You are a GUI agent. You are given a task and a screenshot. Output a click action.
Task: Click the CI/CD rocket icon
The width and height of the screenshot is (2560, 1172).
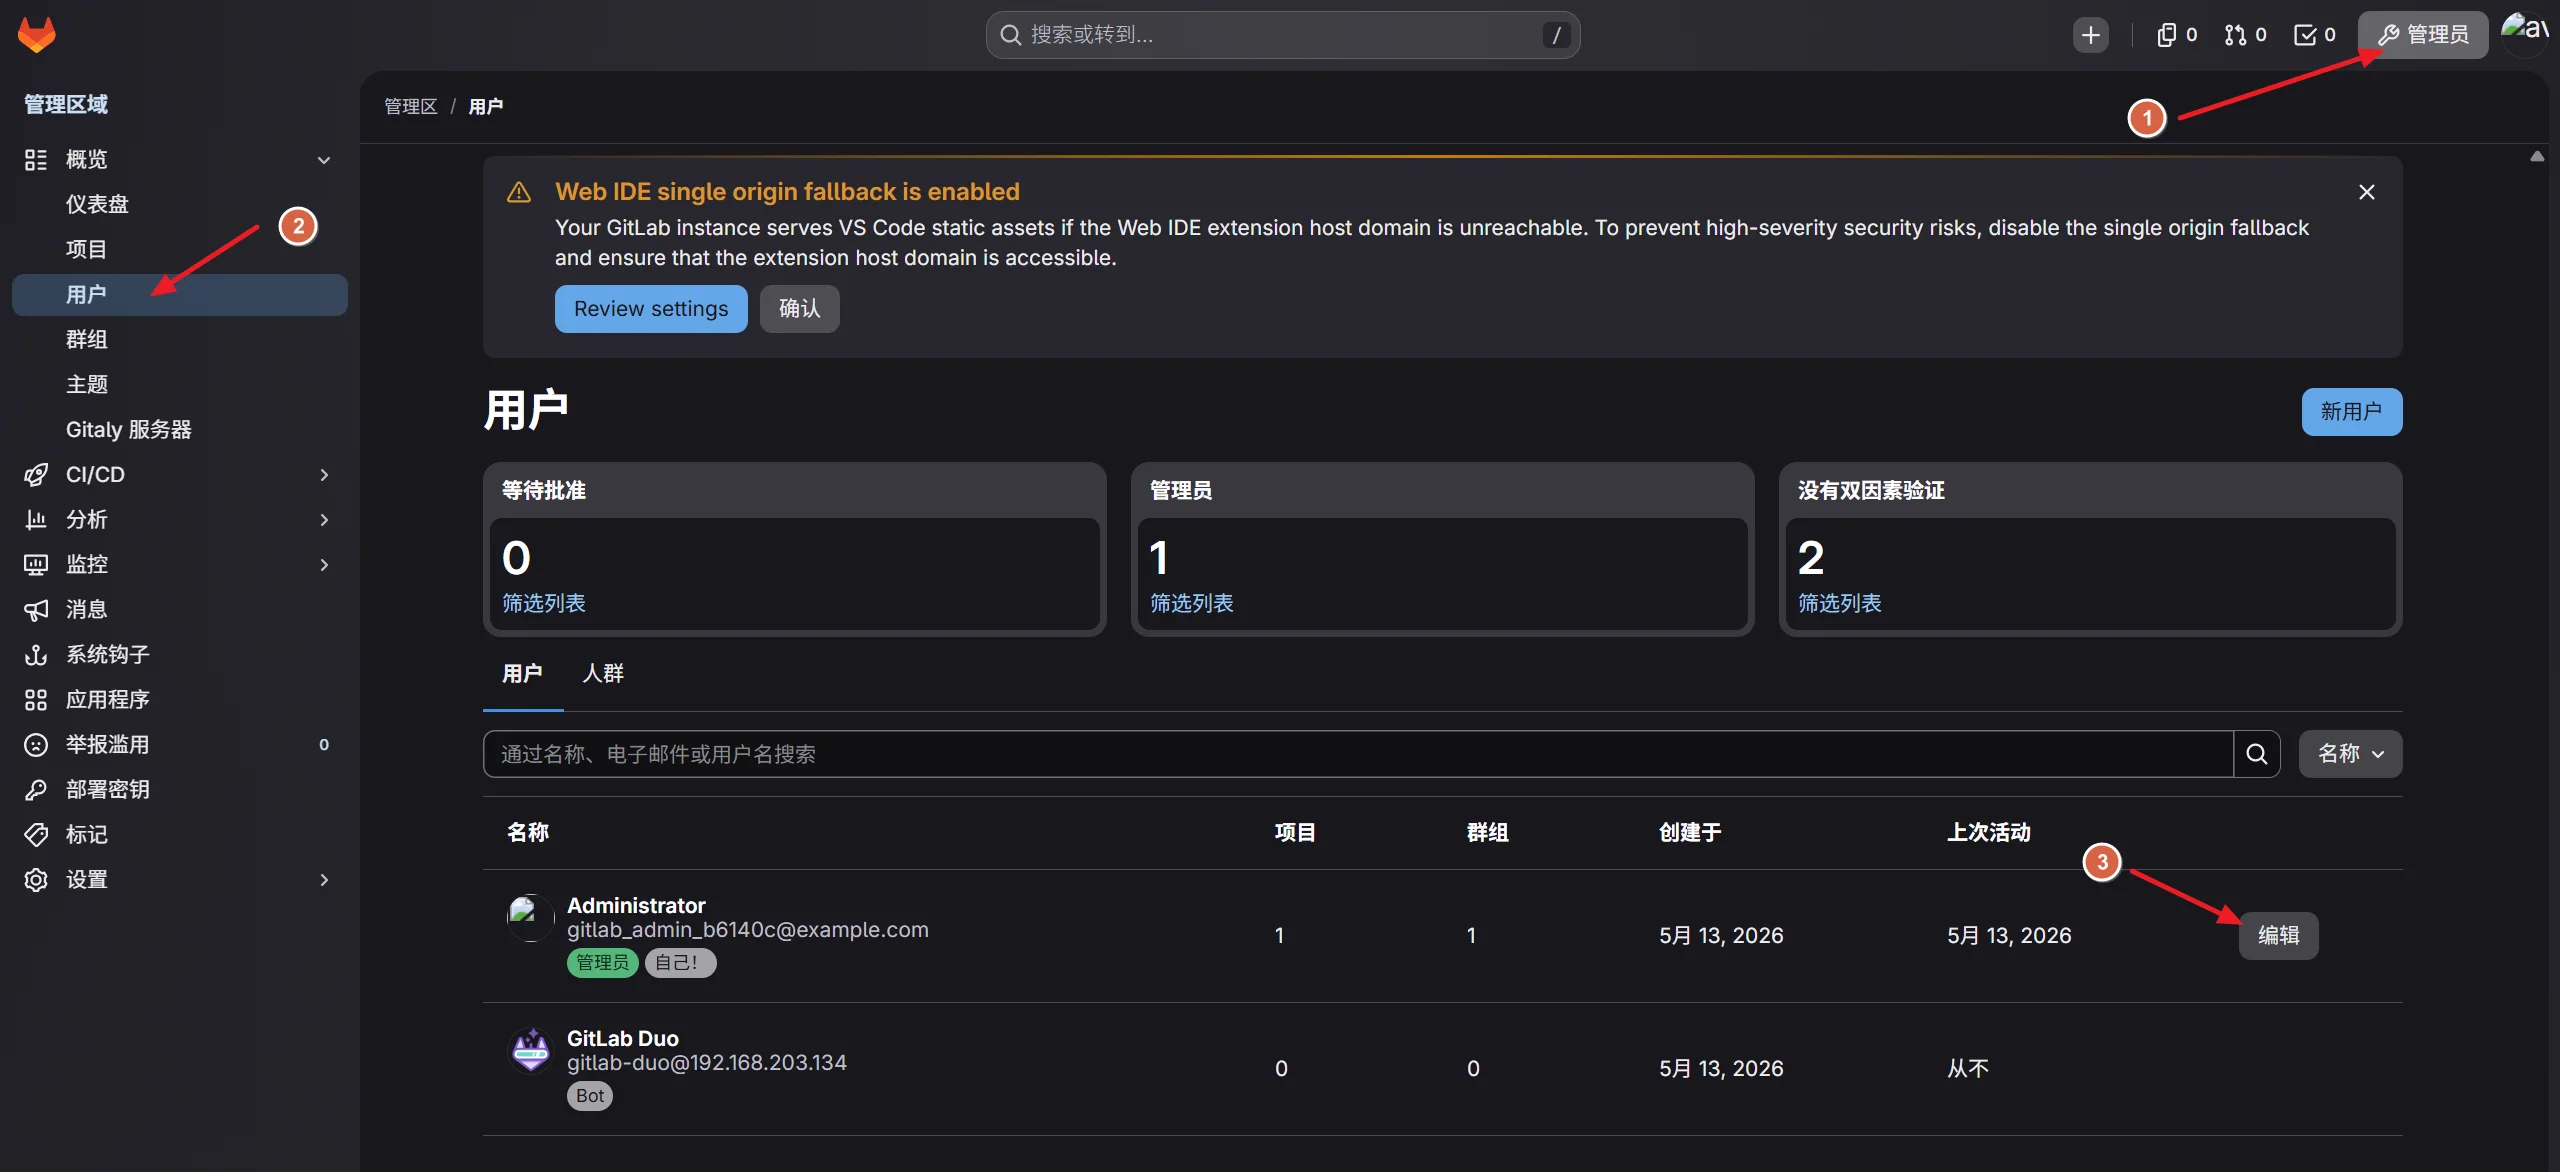coord(36,475)
